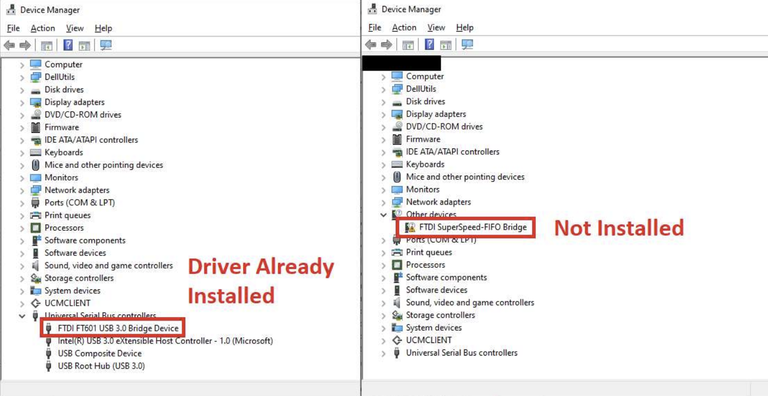Click Scan for hardware changes icon in right window
The width and height of the screenshot is (768, 396).
tap(467, 45)
